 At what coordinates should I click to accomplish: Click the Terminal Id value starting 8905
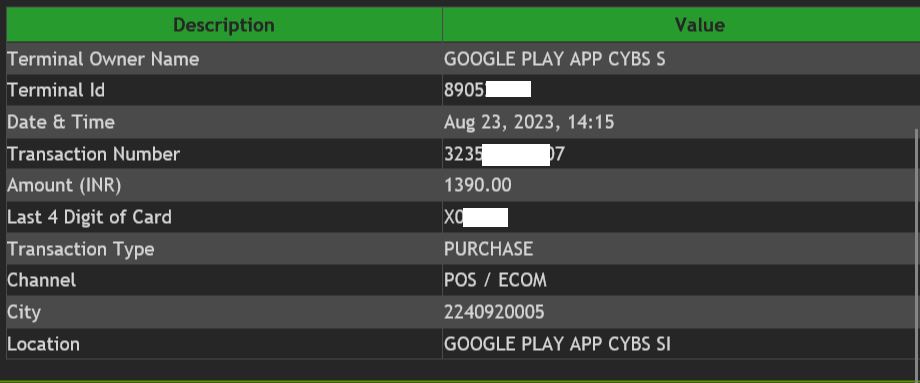tap(488, 90)
